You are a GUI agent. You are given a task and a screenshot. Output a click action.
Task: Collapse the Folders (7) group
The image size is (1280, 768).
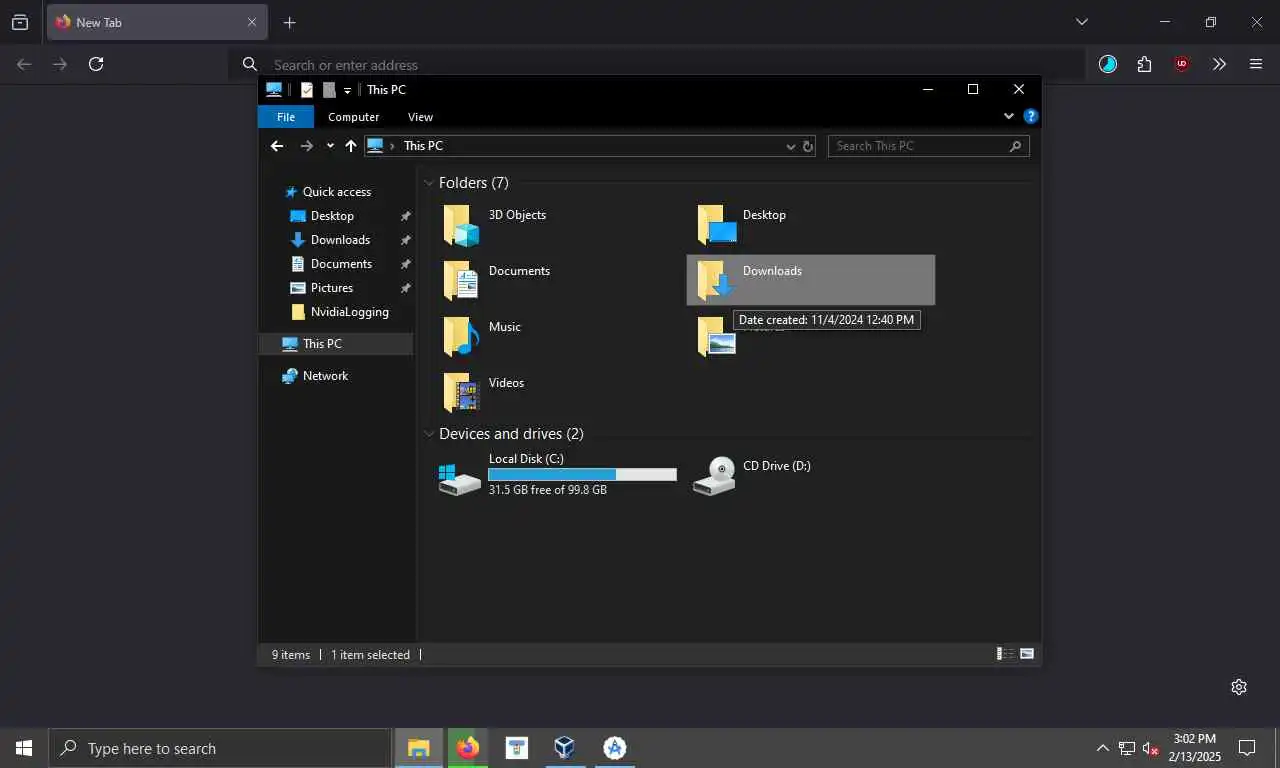pos(429,183)
